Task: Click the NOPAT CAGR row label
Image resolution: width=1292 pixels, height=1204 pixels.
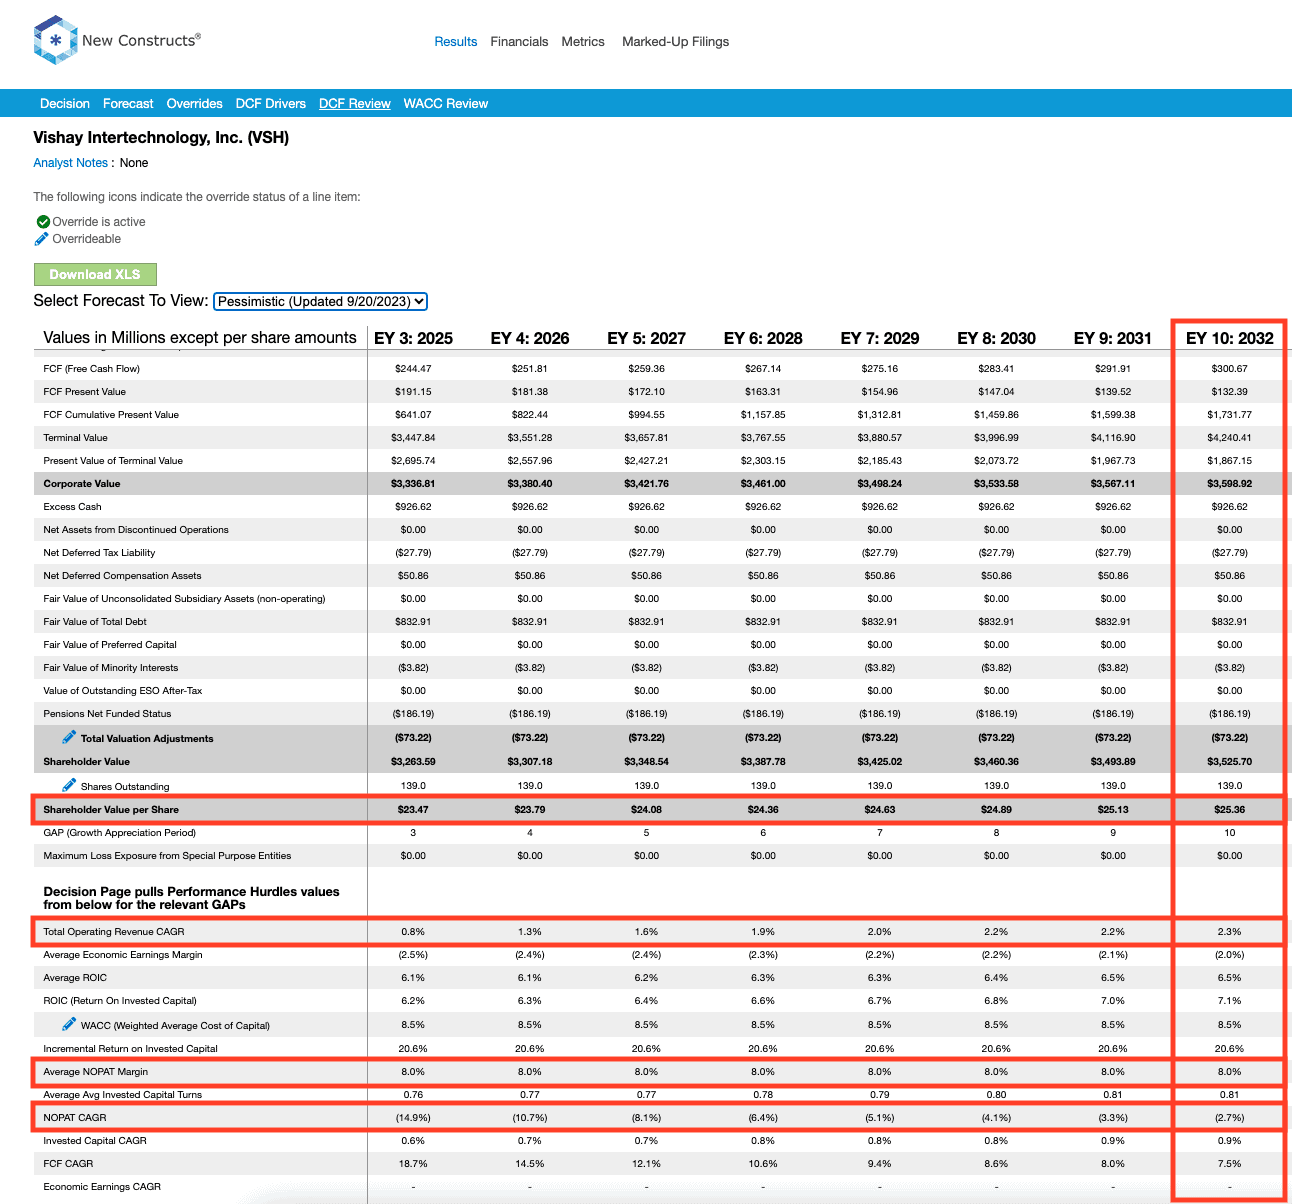Action: (75, 1118)
